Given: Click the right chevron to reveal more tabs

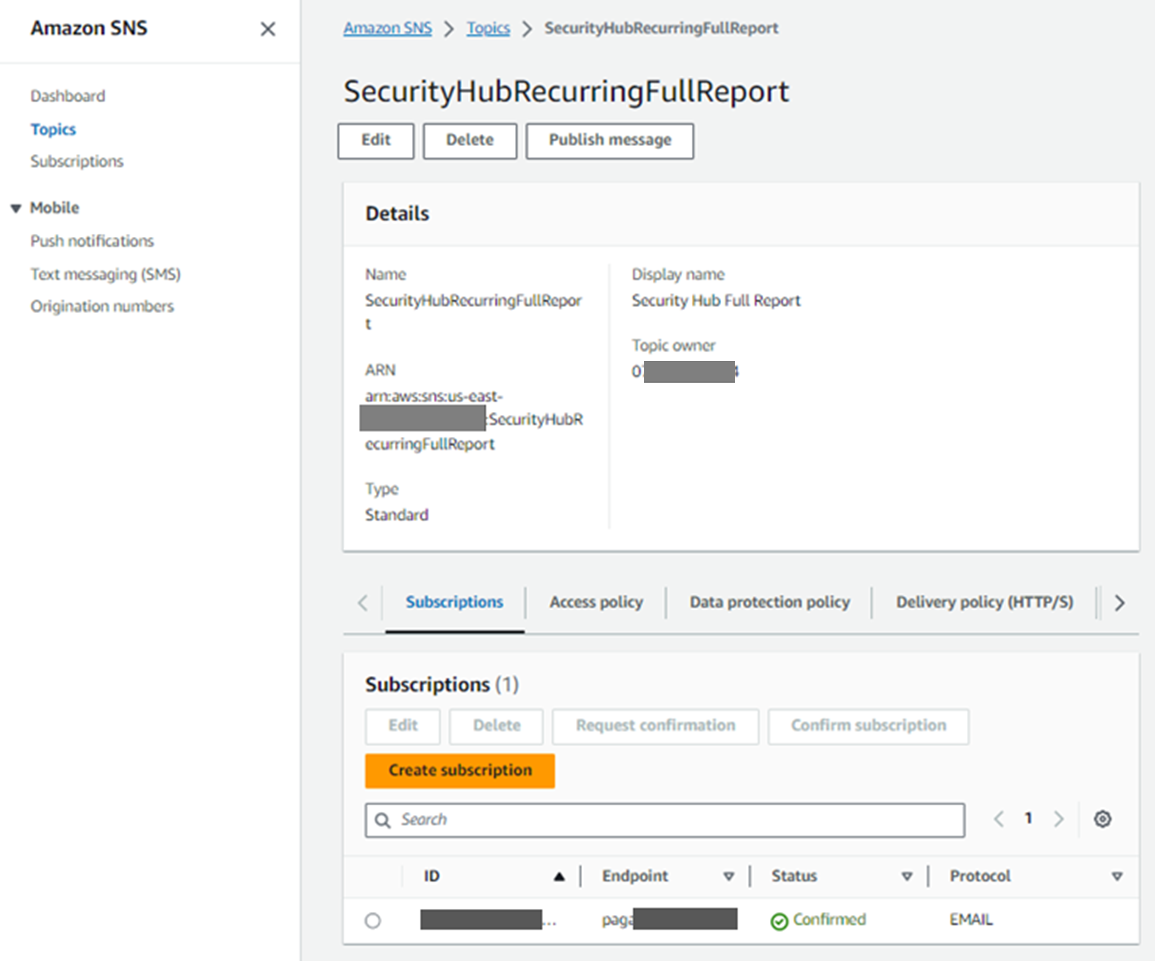Looking at the screenshot, I should click(x=1120, y=602).
